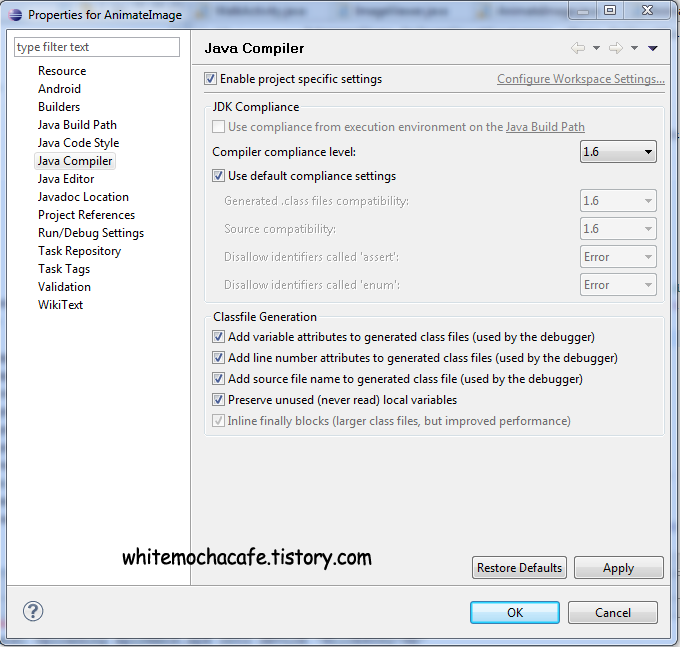Uncheck Enable project specific settings
The width and height of the screenshot is (680, 647).
(x=210, y=79)
